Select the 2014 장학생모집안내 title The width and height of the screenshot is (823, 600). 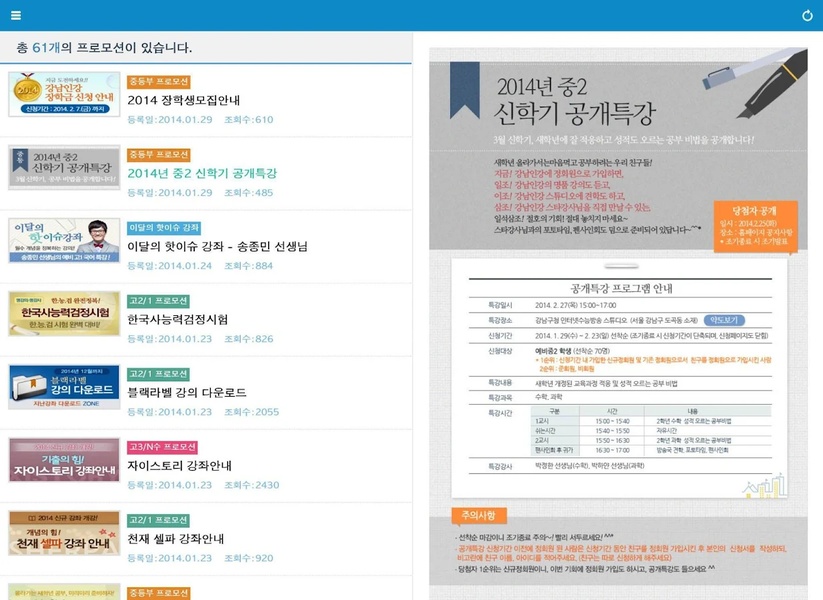pyautogui.click(x=184, y=100)
